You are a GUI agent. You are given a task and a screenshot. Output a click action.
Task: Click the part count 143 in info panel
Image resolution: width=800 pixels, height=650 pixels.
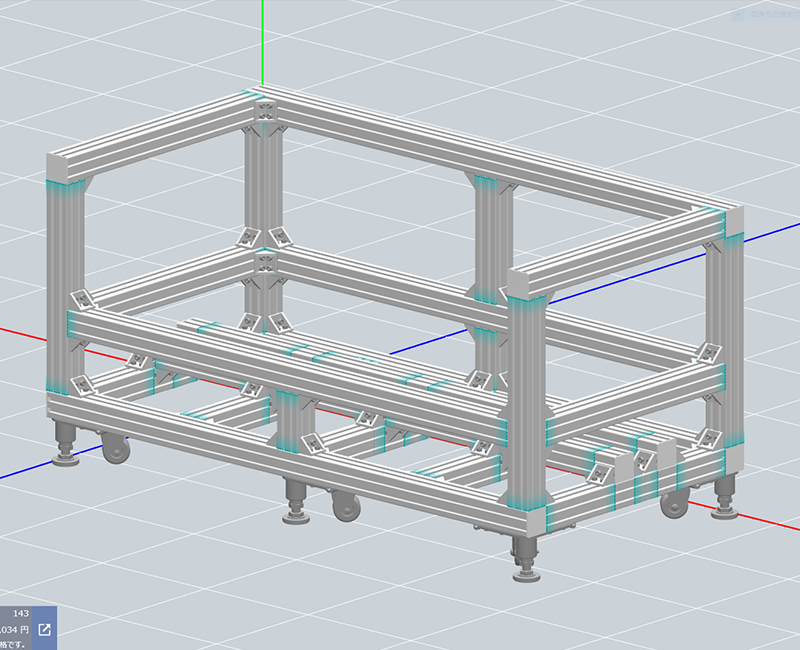tap(19, 612)
